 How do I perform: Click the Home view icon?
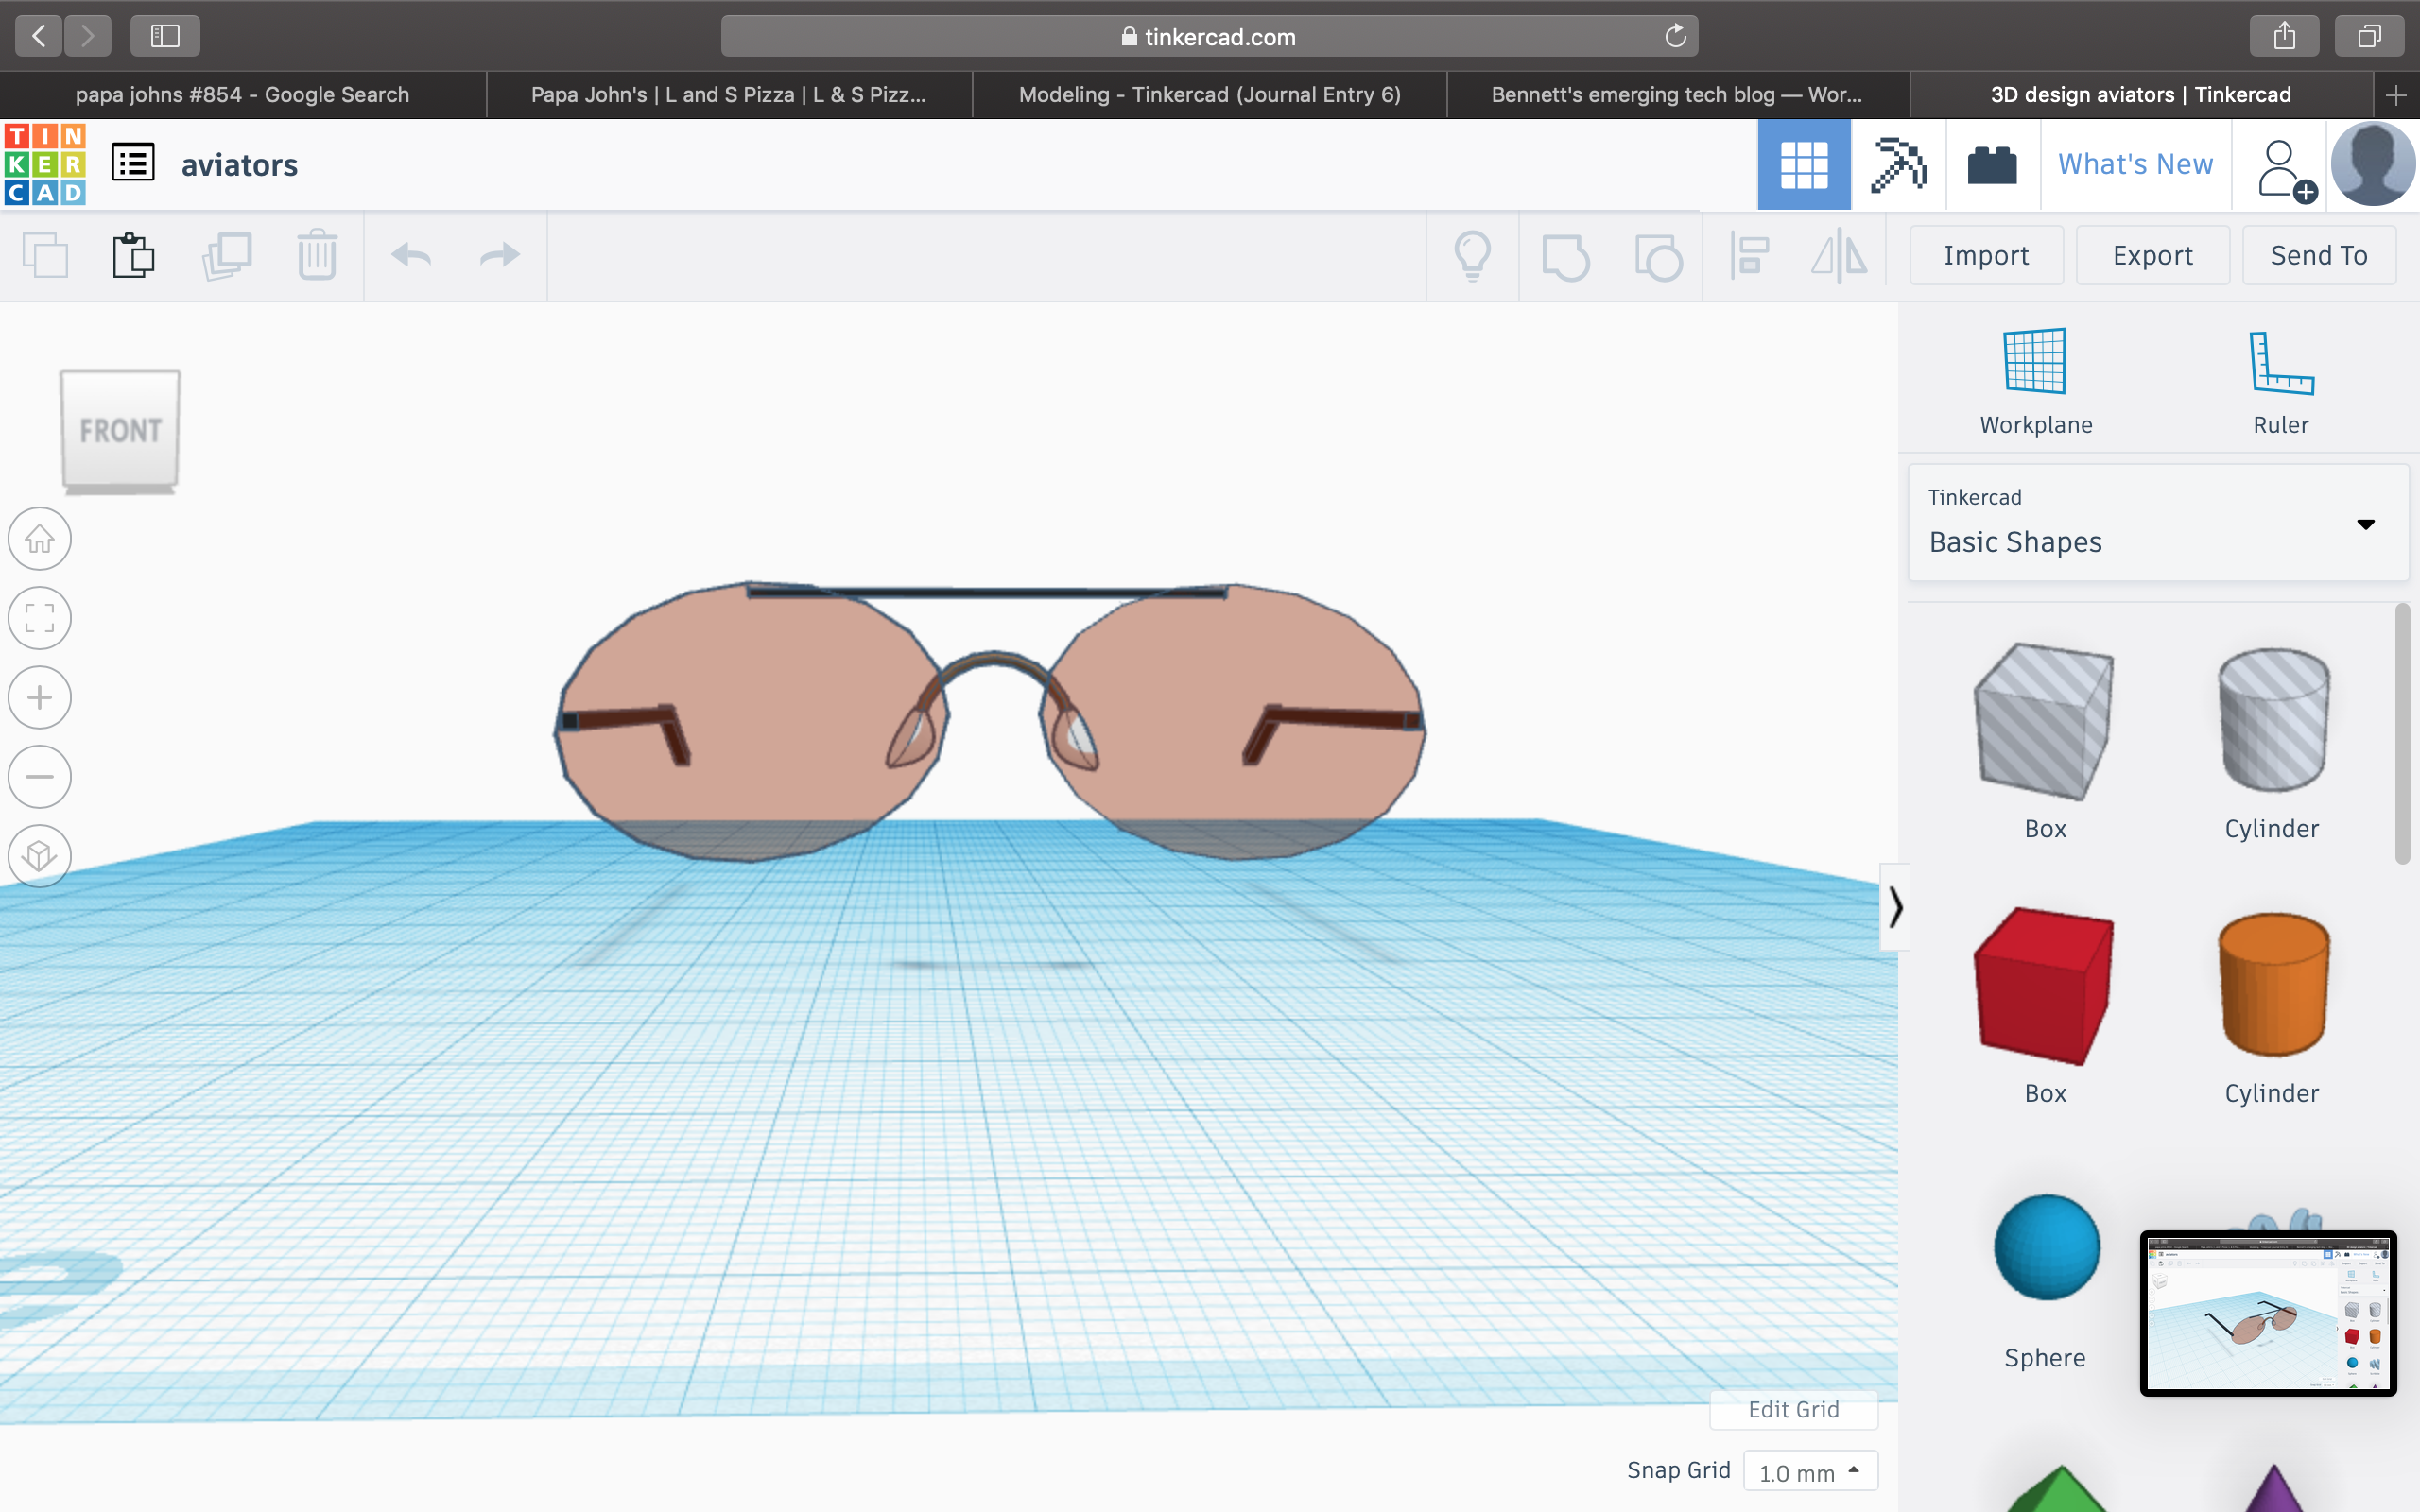[40, 539]
